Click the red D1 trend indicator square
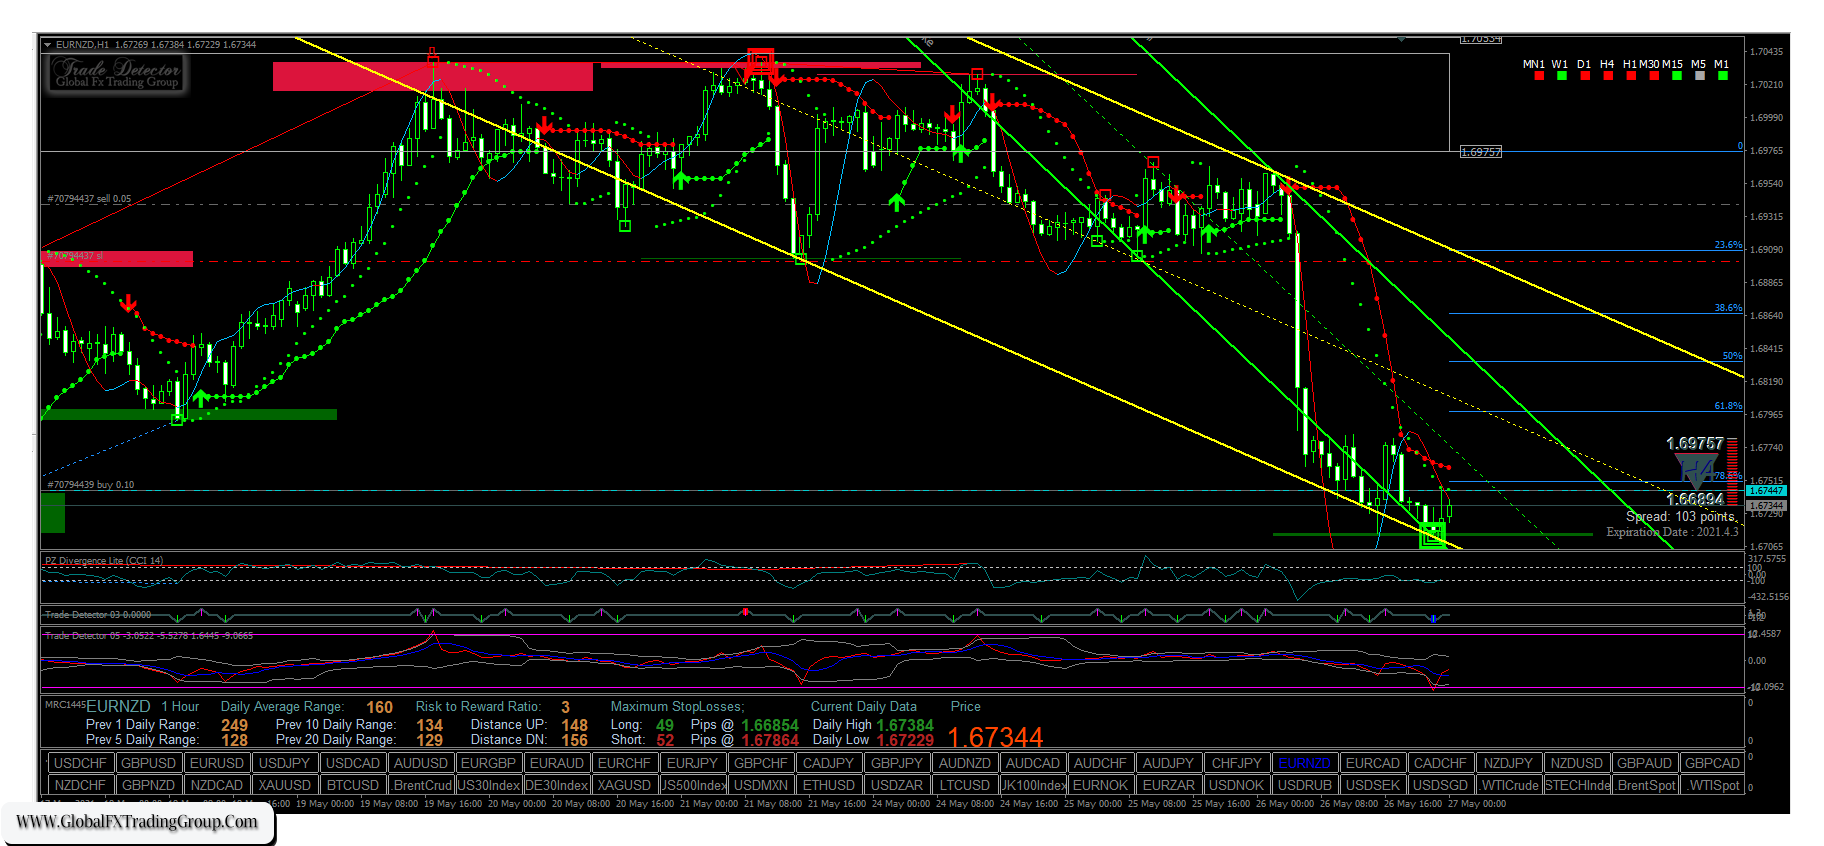Image resolution: width=1824 pixels, height=846 pixels. (1584, 76)
